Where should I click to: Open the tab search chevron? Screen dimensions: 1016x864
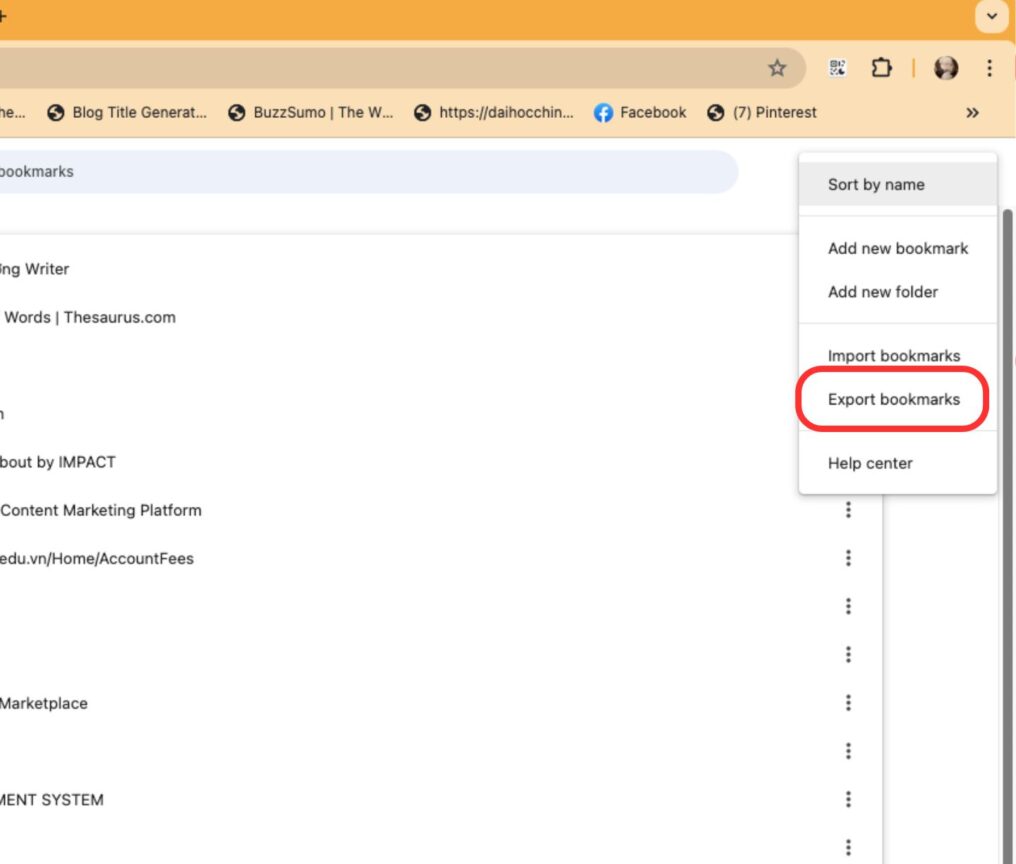click(990, 17)
